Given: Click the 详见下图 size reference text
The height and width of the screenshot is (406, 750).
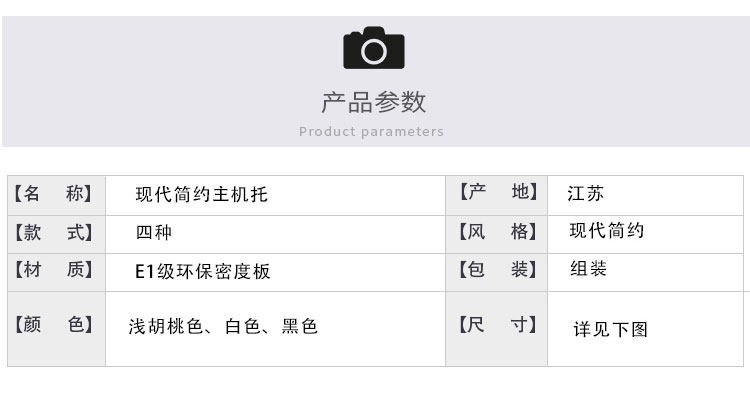Looking at the screenshot, I should coord(610,328).
